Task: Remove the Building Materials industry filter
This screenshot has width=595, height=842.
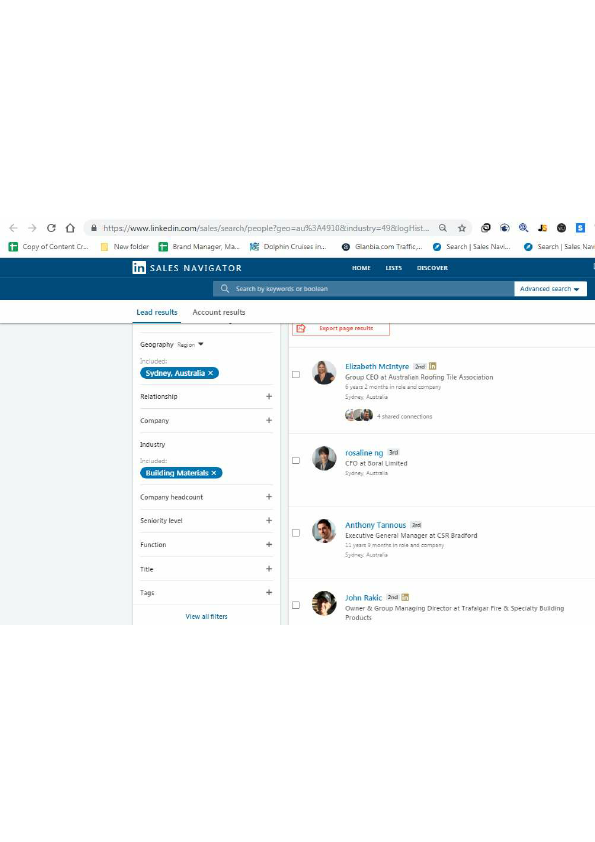Action: (214, 473)
